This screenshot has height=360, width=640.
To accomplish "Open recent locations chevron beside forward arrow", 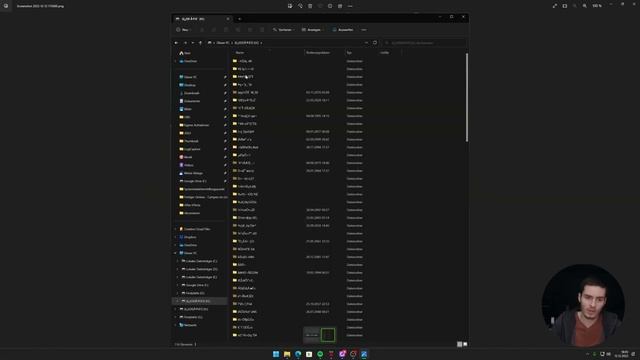I will point(193,43).
